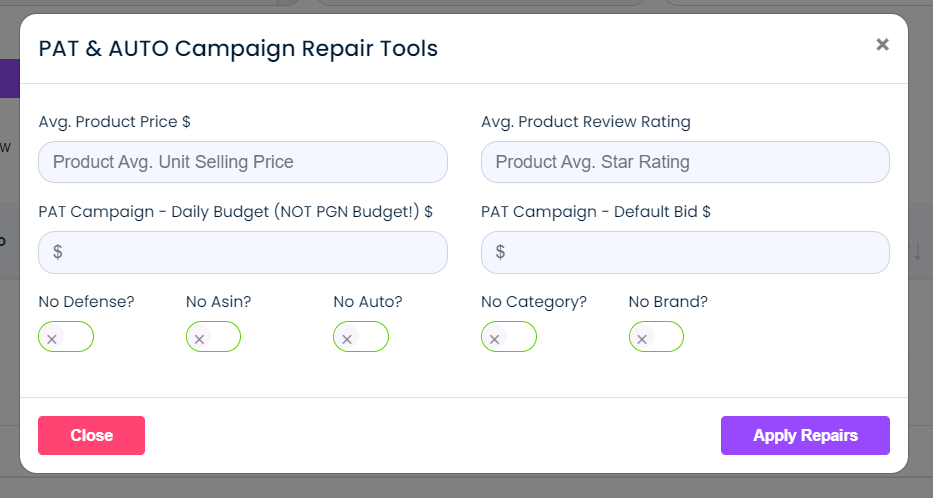Flip the No Brand? switch
Viewport: 933px width, 498px height.
[656, 337]
